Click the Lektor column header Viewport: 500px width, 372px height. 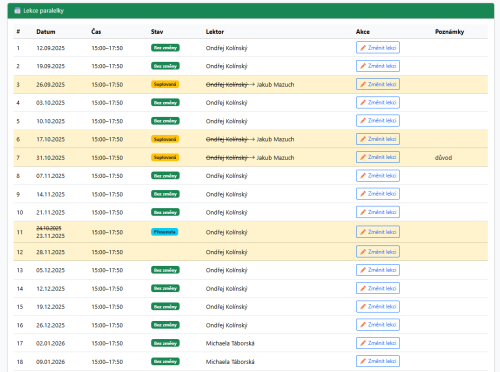(215, 32)
